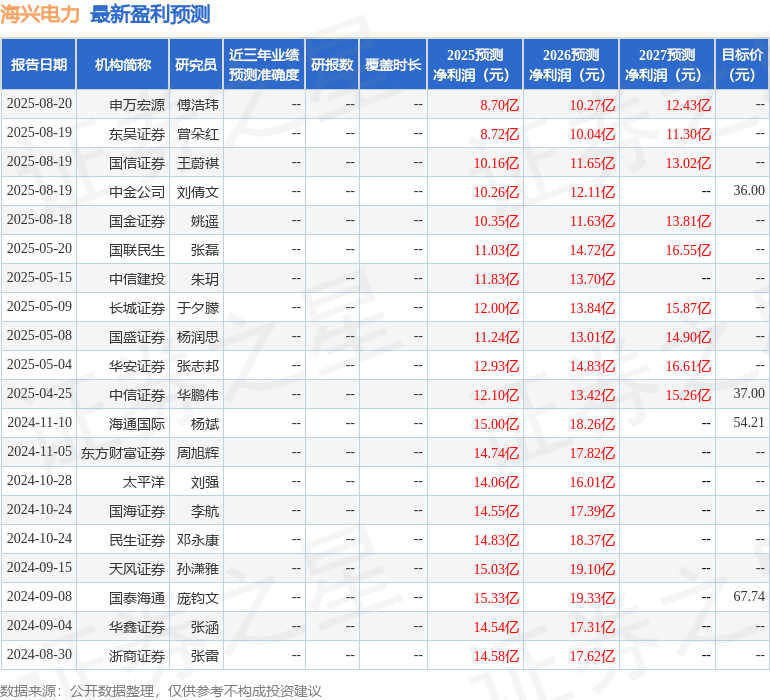Click the 机构简称 column header
Screen dimensions: 770x700
coord(123,65)
